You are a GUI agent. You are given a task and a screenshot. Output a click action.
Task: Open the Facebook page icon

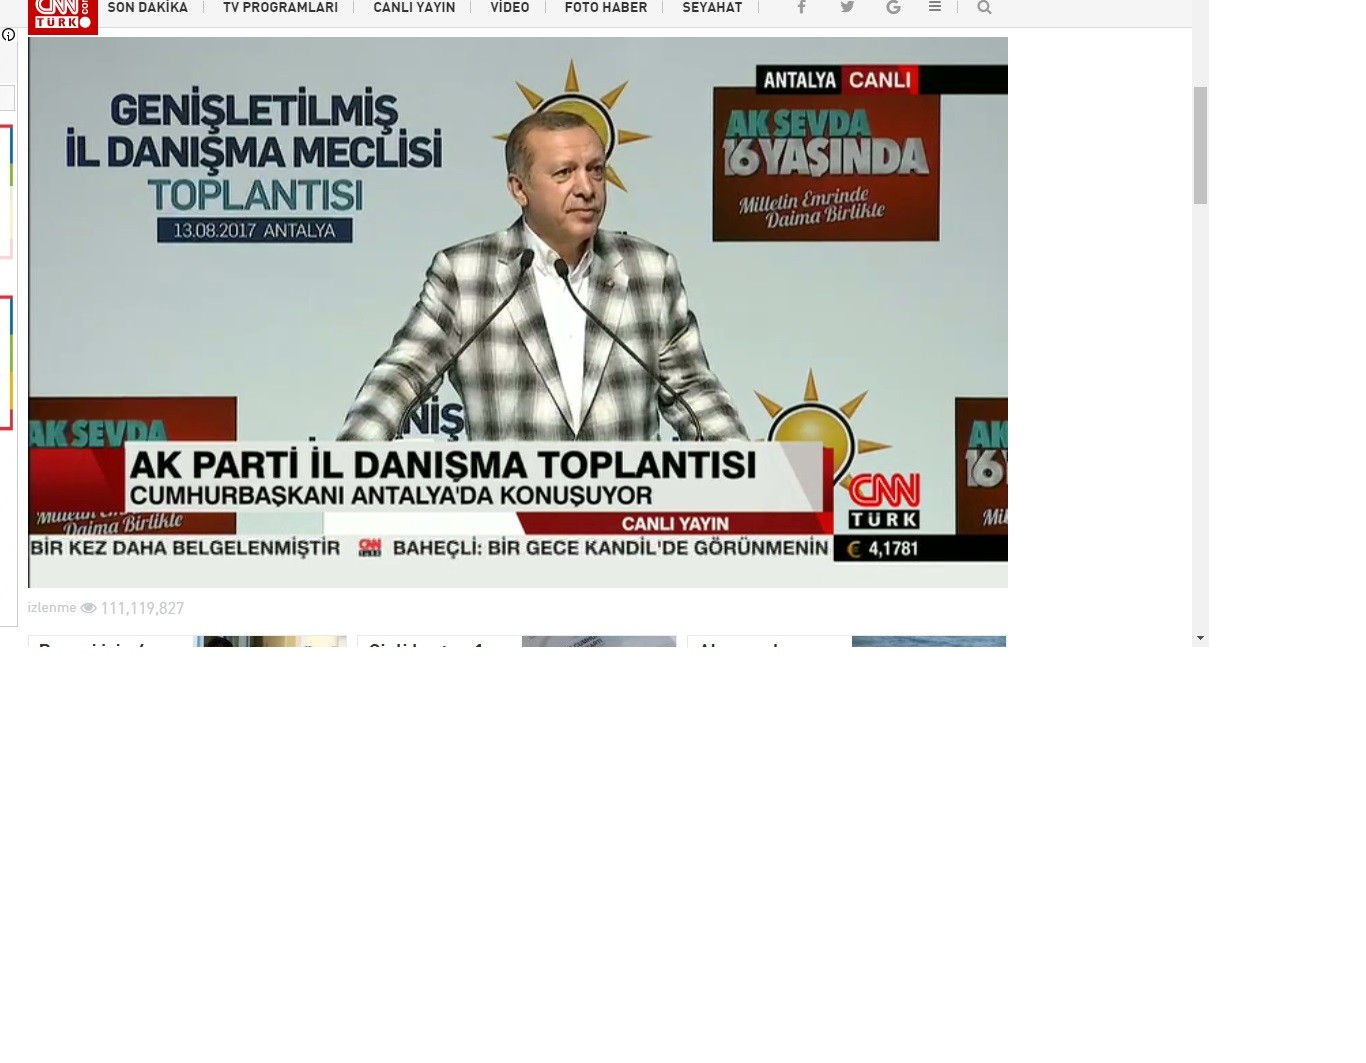click(x=801, y=8)
